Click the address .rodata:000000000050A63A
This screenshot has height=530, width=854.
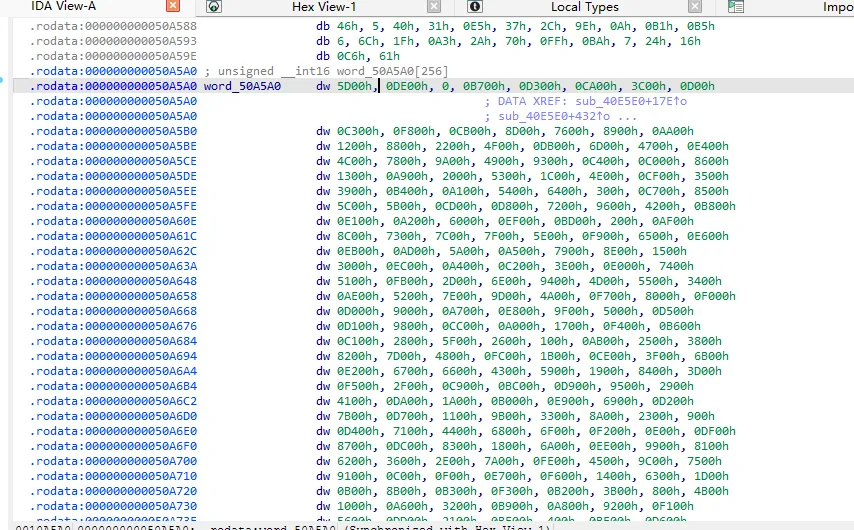pos(113,266)
